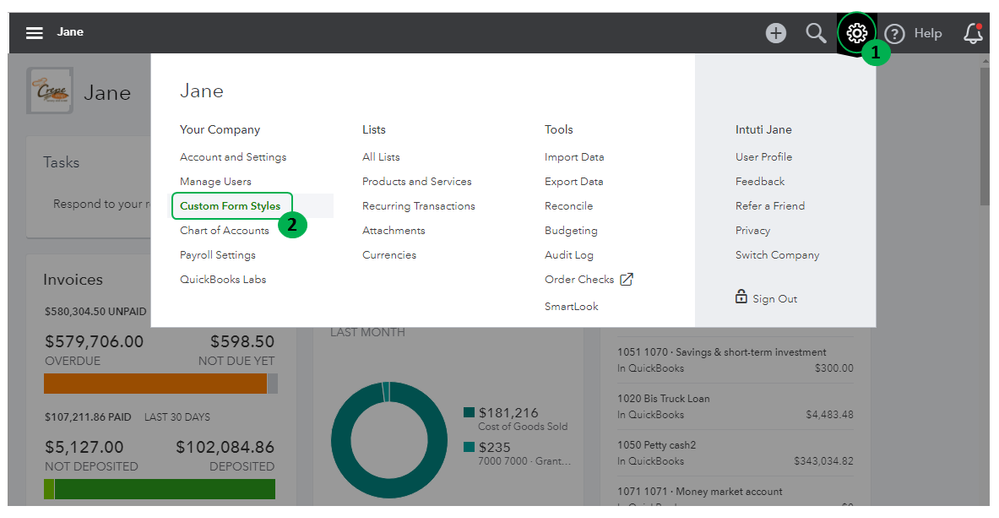Select Manage Users
Viewport: 999px width, 518px height.
click(x=215, y=182)
